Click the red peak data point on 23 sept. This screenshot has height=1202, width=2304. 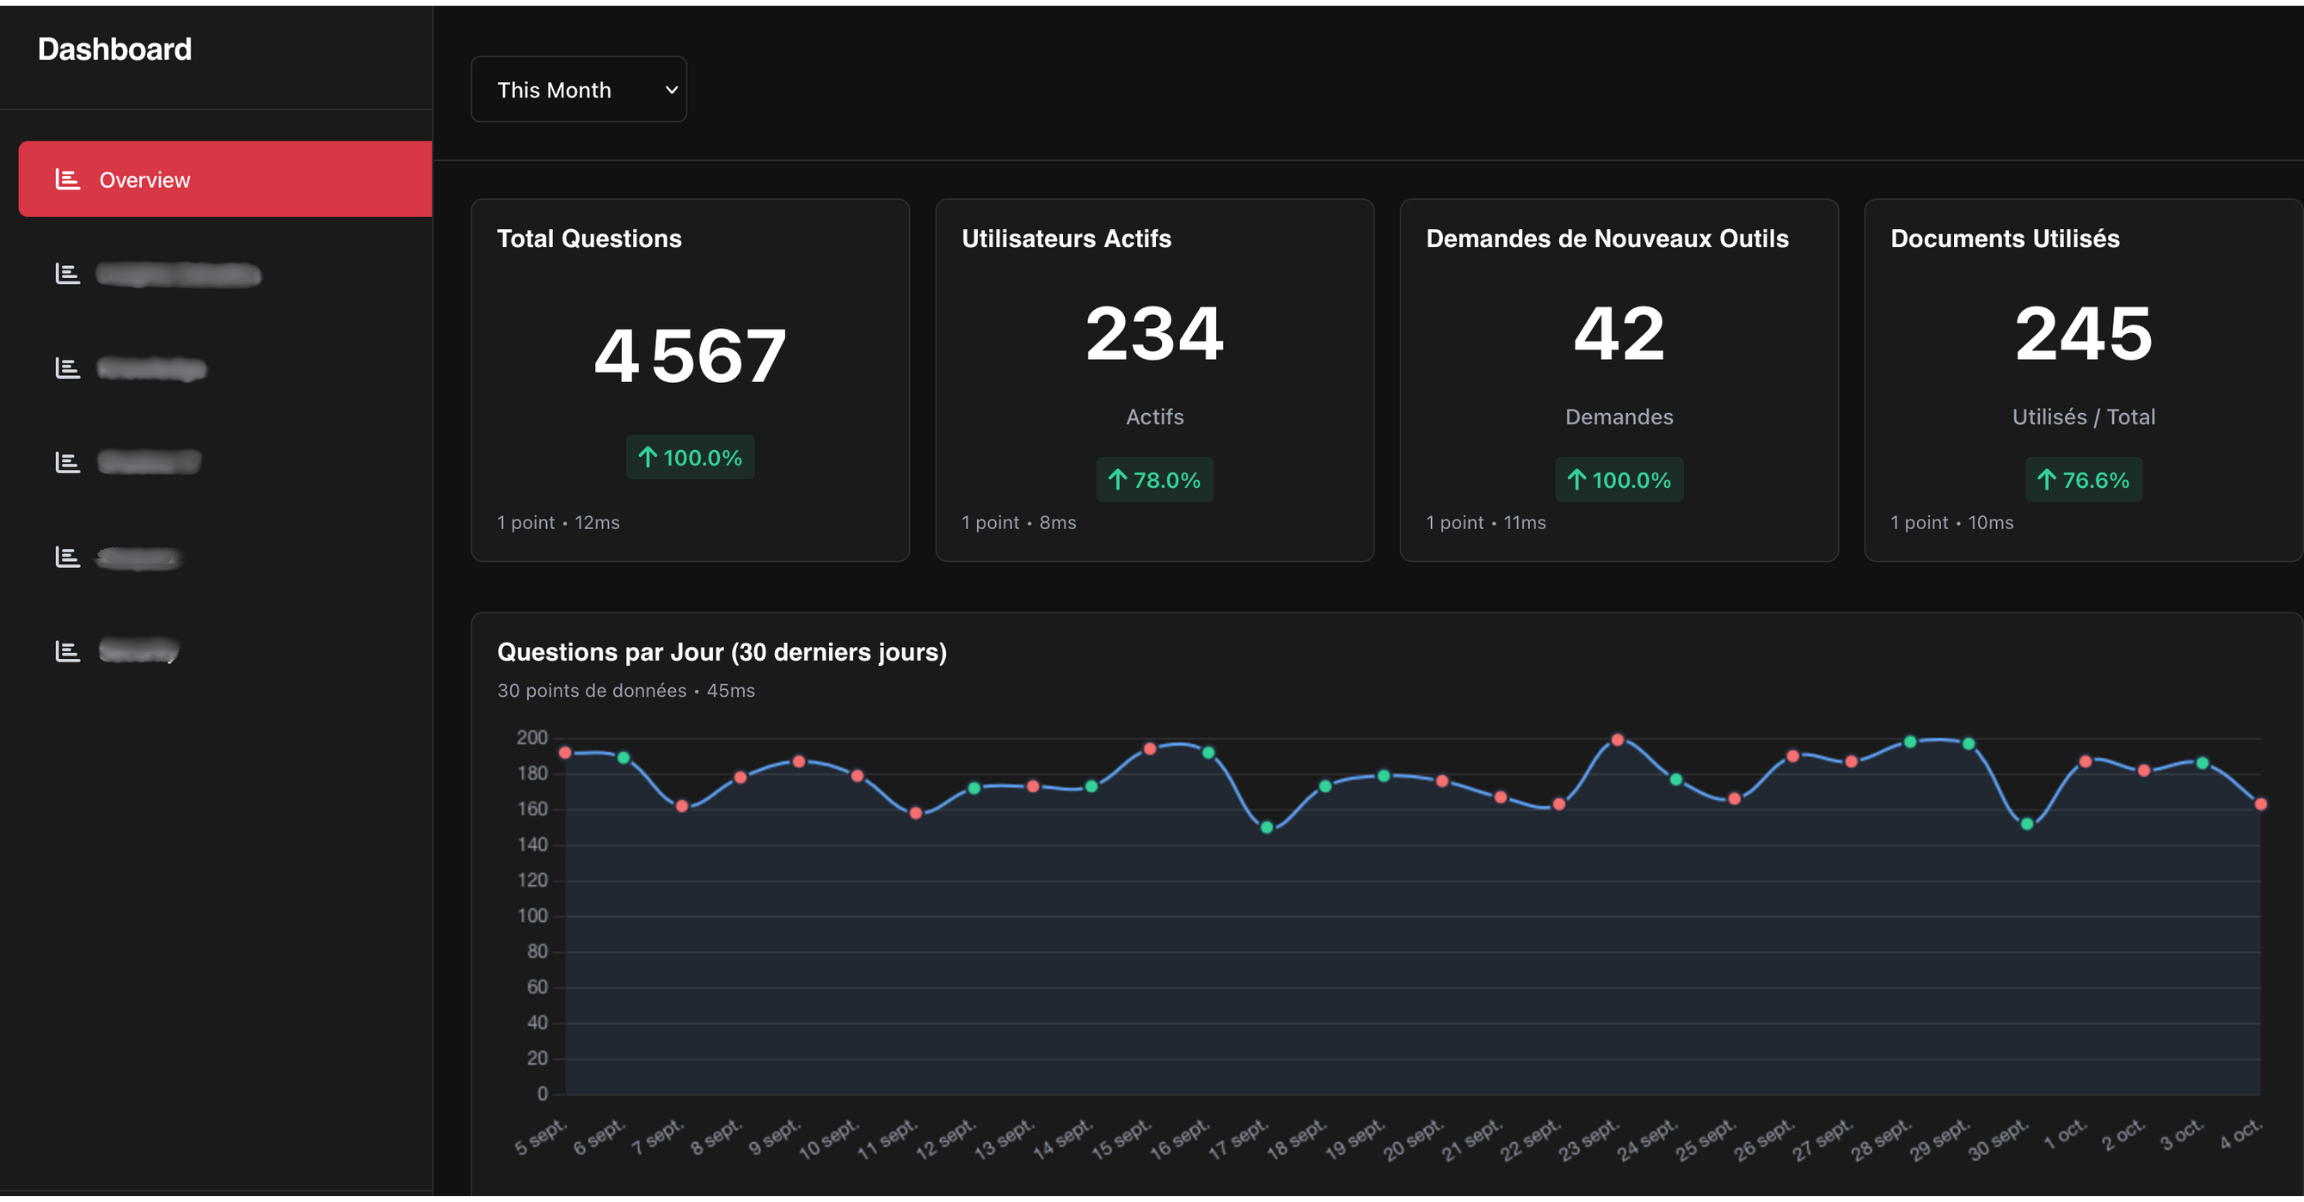pyautogui.click(x=1618, y=740)
